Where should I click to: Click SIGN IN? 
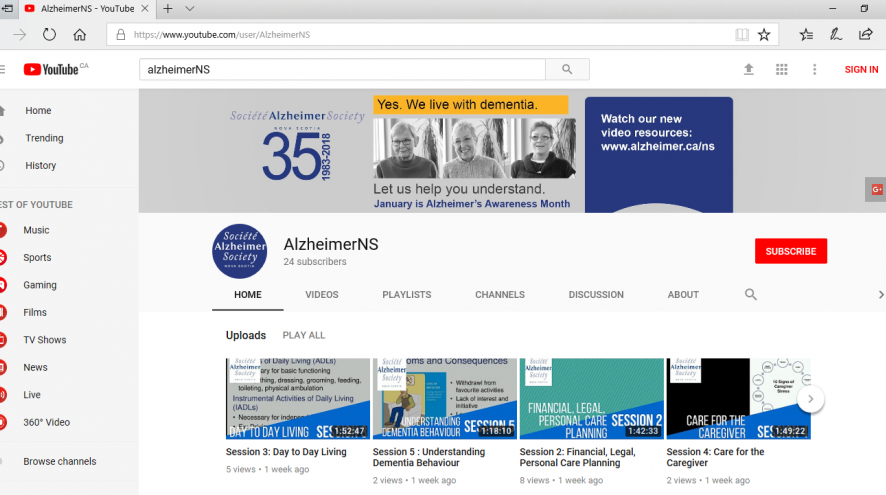point(861,70)
